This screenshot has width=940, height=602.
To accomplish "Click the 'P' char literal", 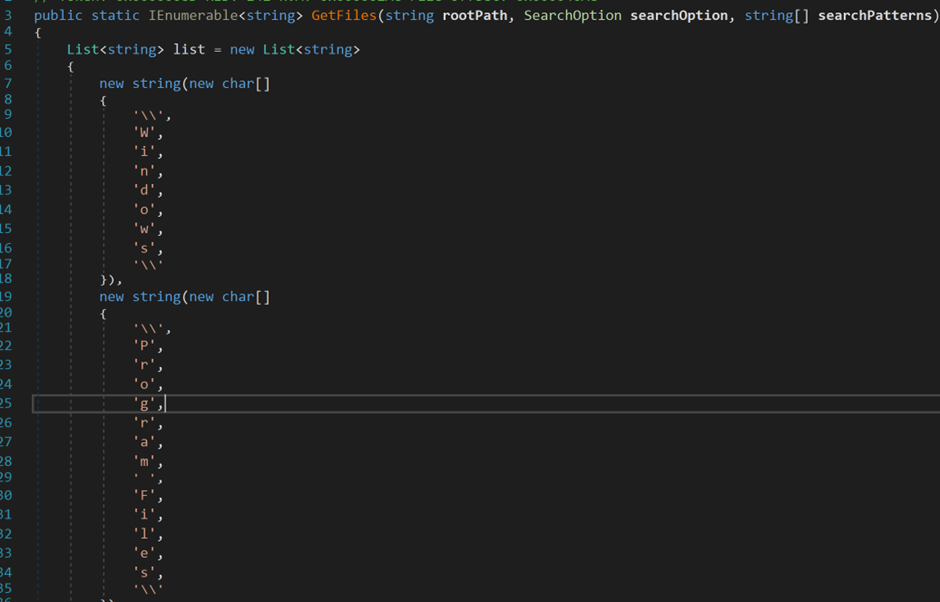I will pyautogui.click(x=144, y=346).
